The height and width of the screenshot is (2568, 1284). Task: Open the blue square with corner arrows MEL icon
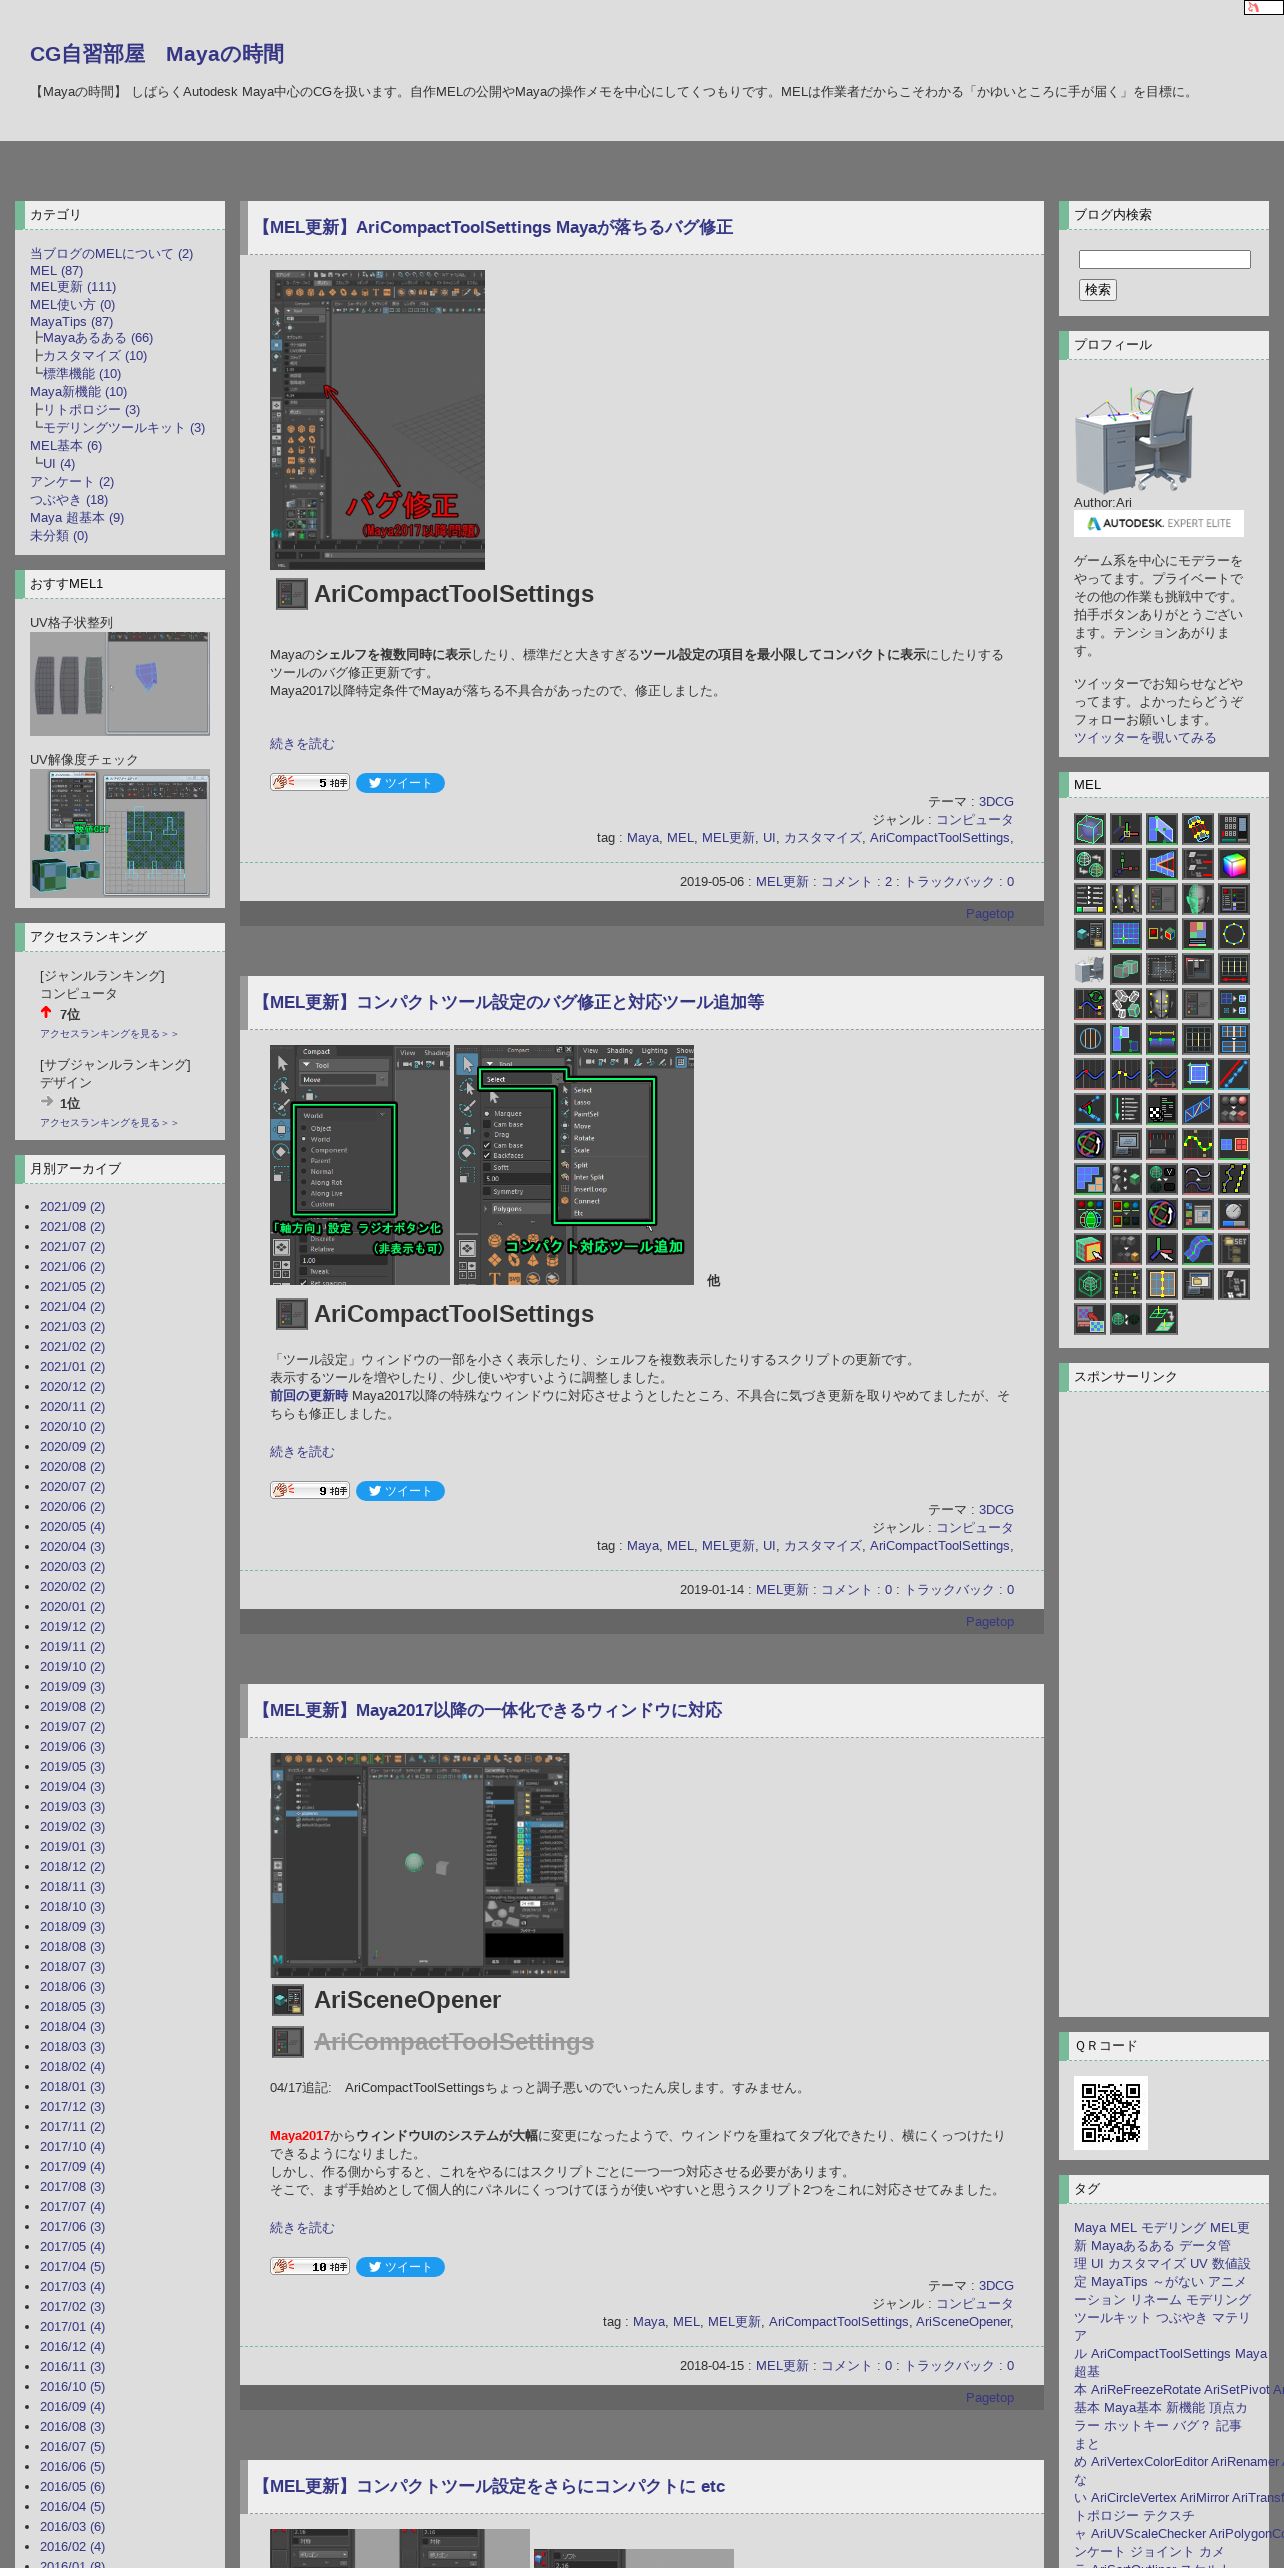1198,1074
